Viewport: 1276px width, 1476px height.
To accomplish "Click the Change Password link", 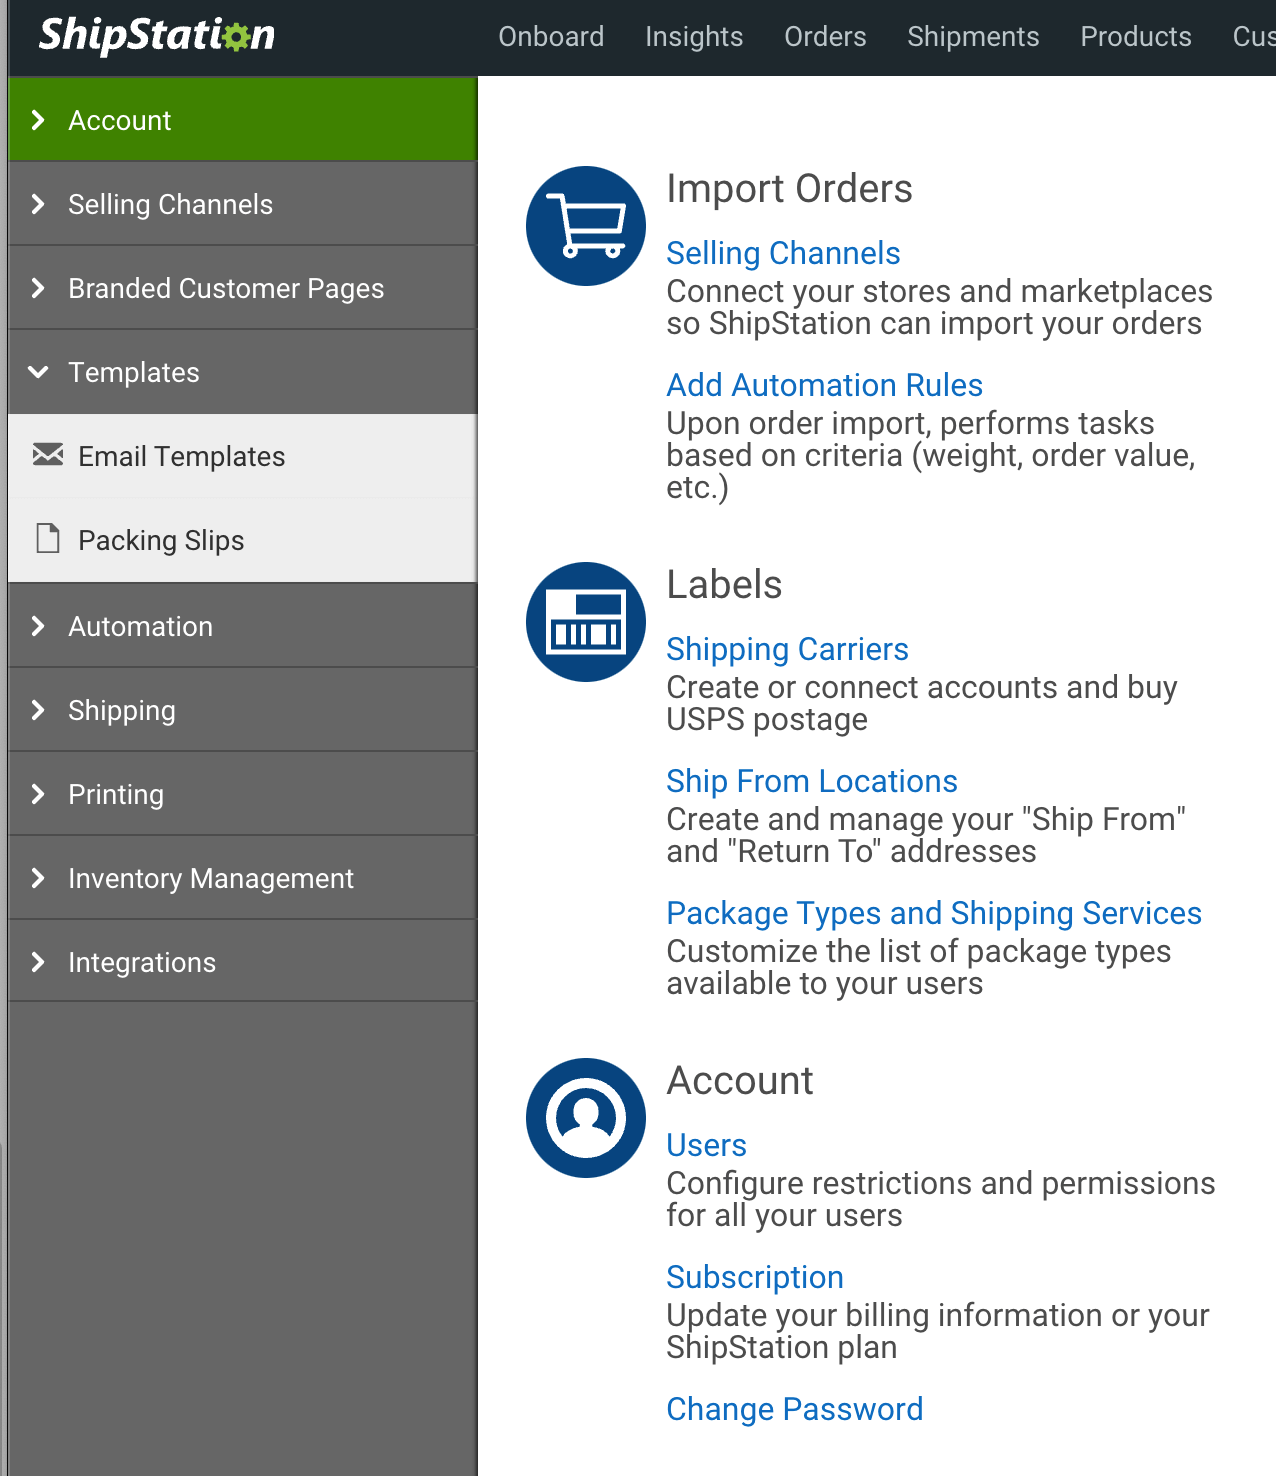I will coord(794,1409).
